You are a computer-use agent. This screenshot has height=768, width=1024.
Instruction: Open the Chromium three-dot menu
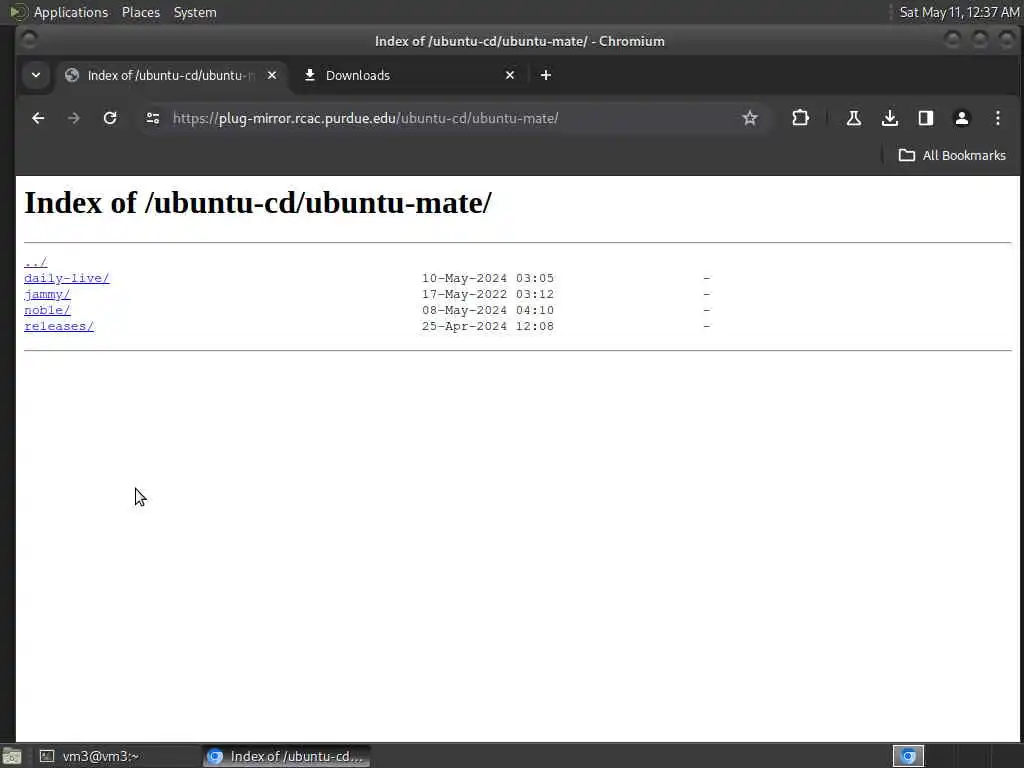tap(997, 118)
